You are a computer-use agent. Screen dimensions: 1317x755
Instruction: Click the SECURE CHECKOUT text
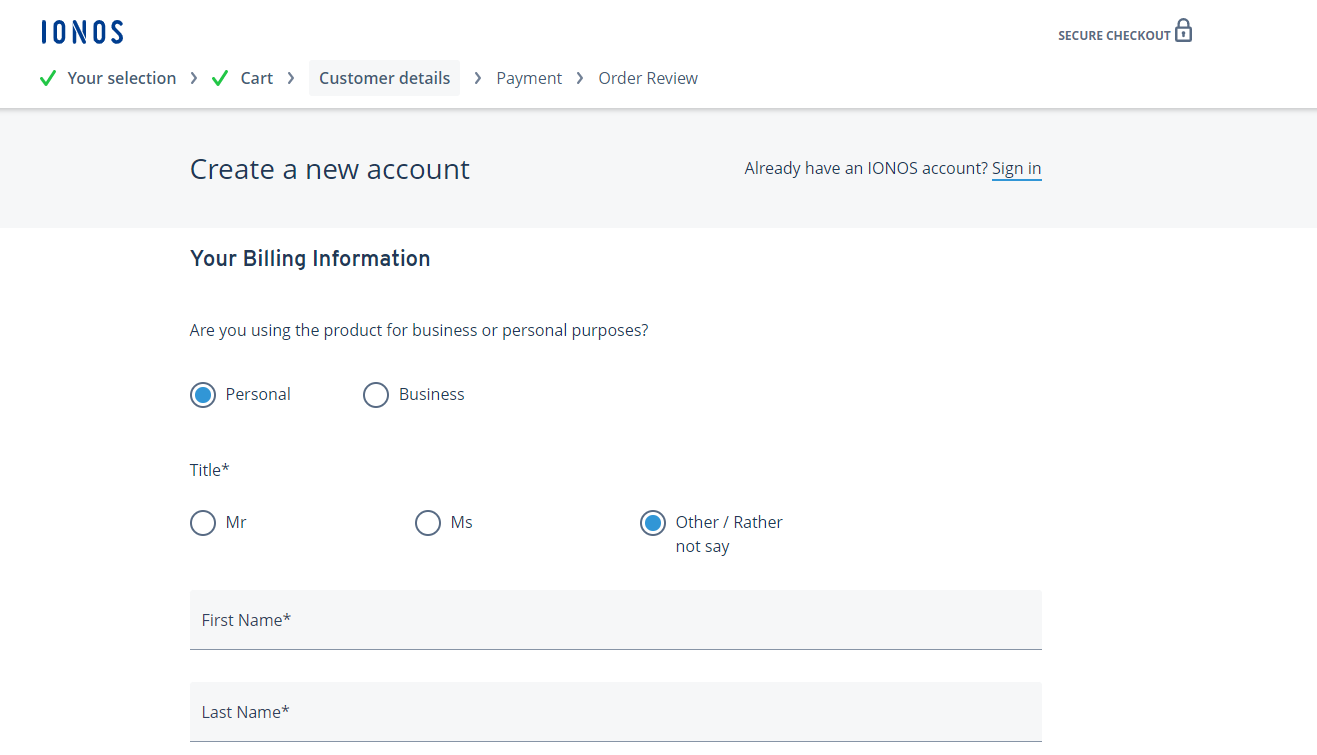pos(1114,36)
